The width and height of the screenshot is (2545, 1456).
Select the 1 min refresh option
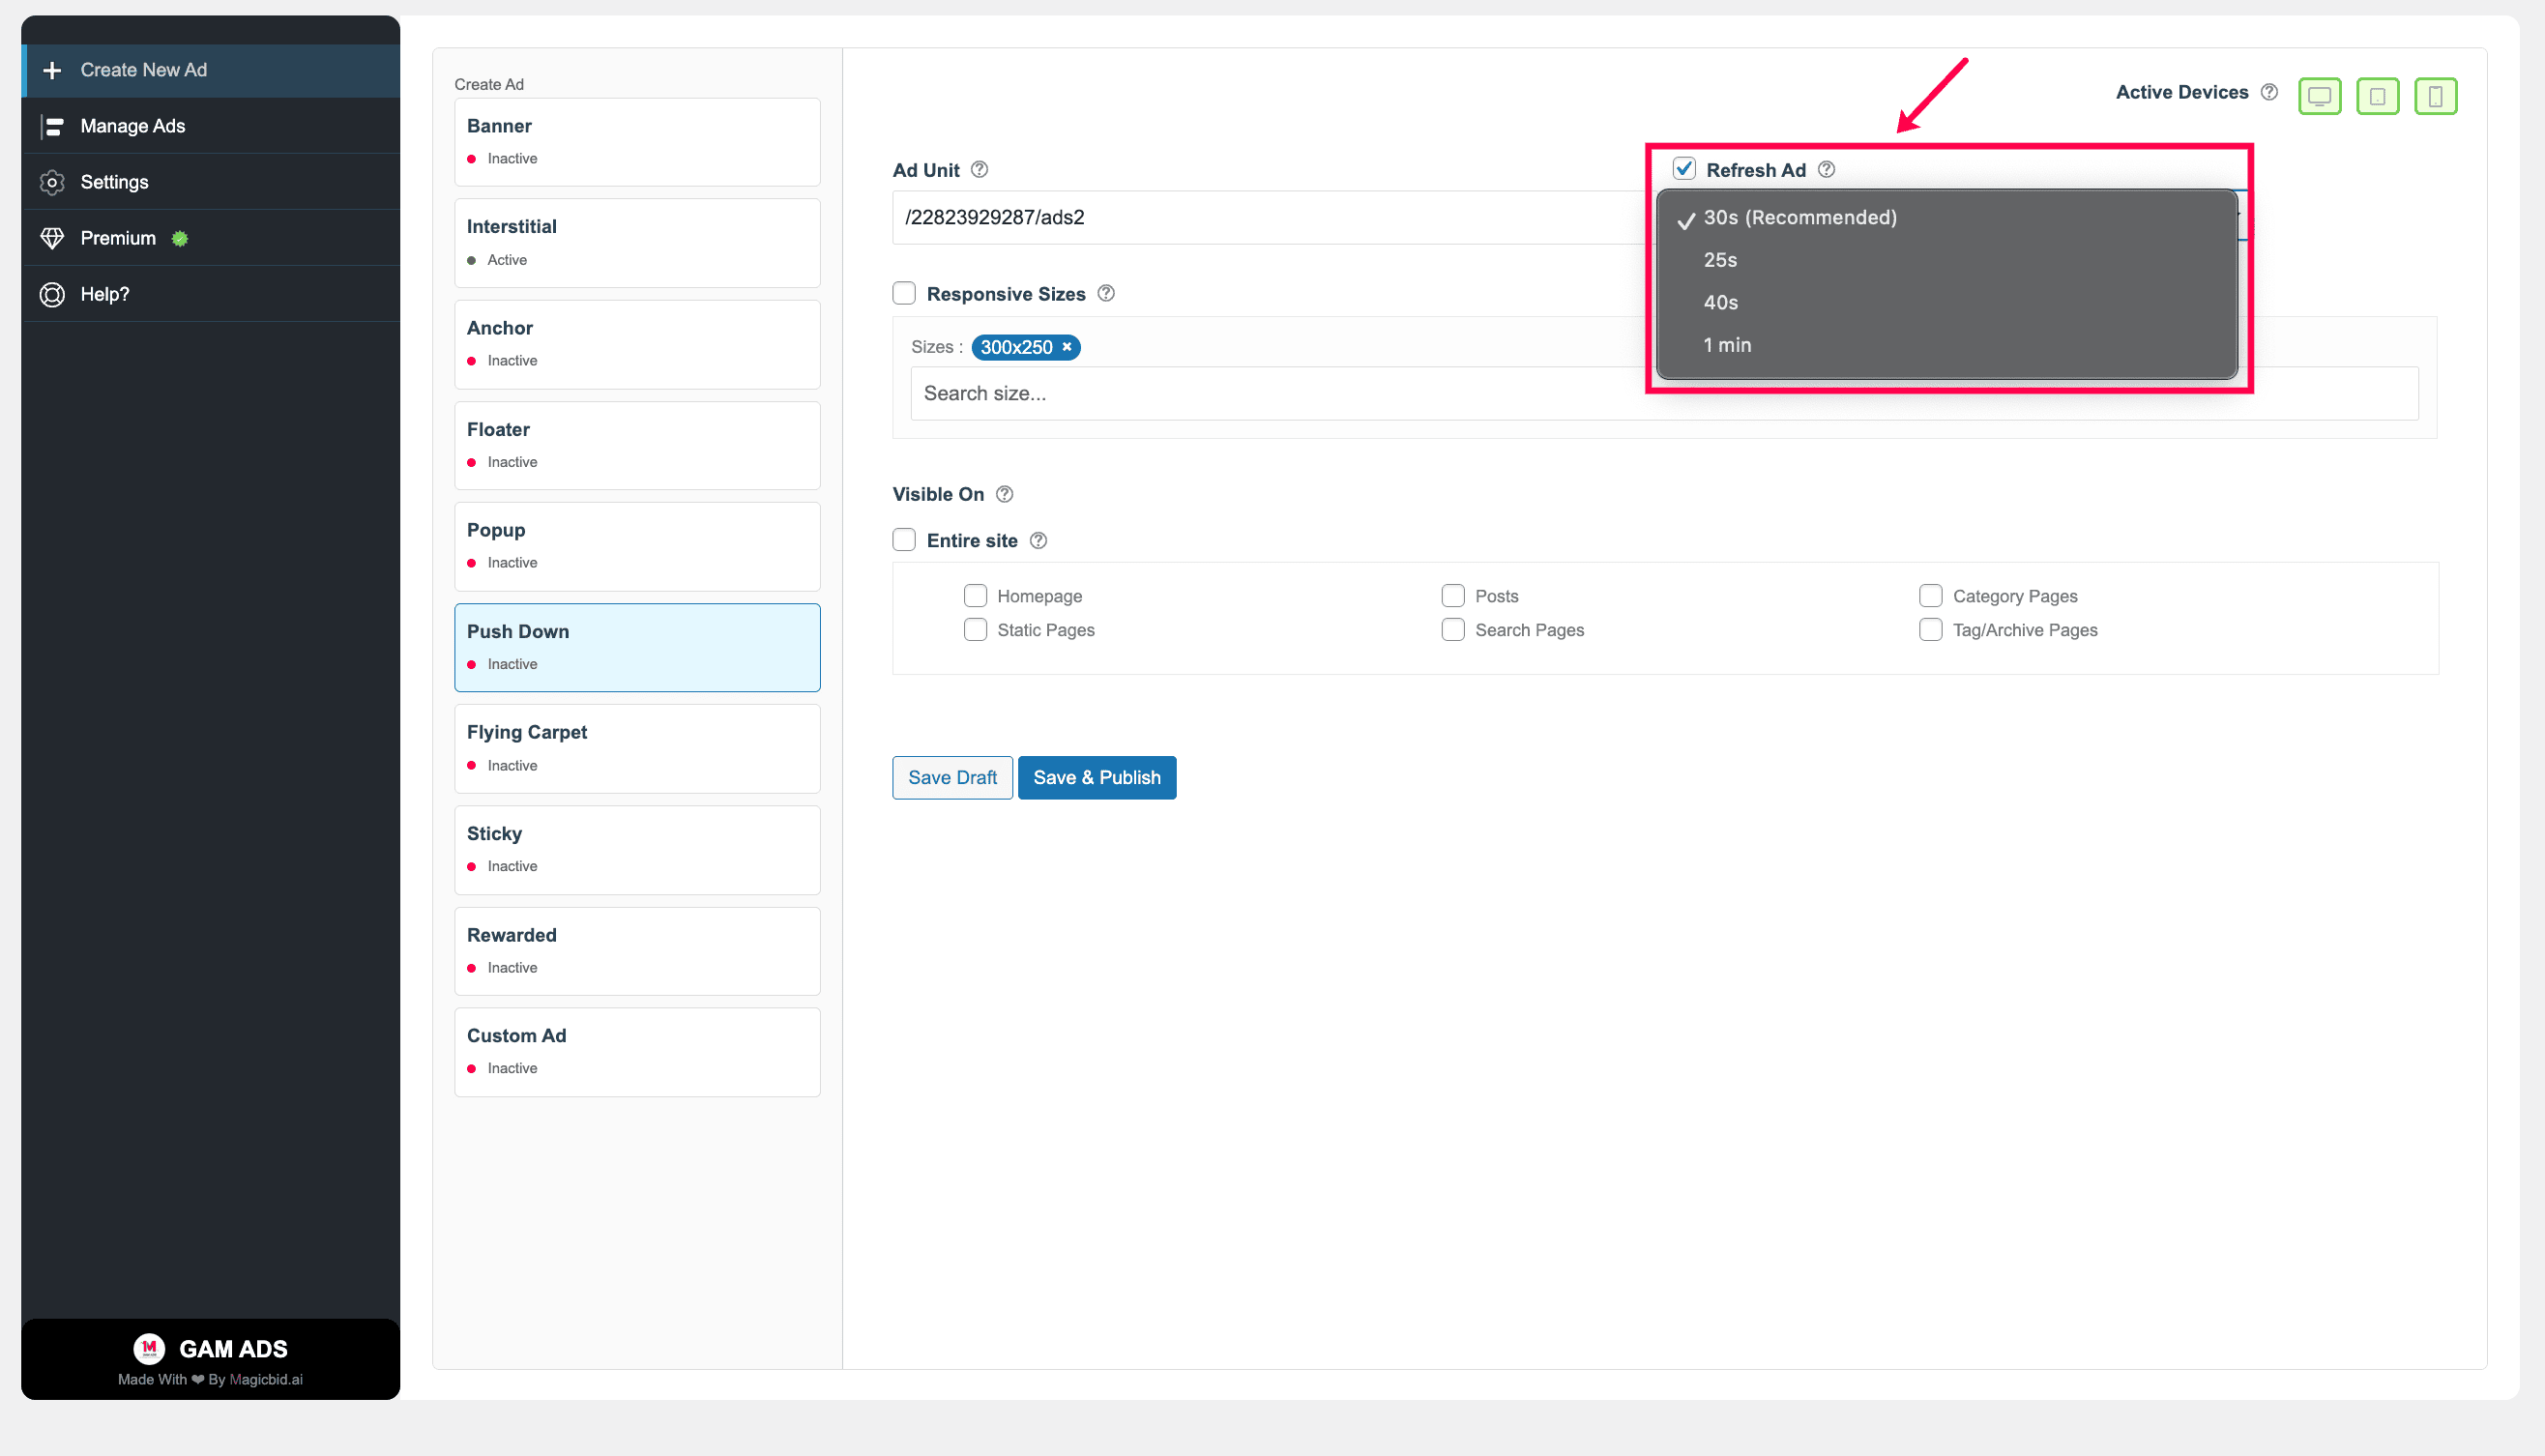pos(1946,345)
